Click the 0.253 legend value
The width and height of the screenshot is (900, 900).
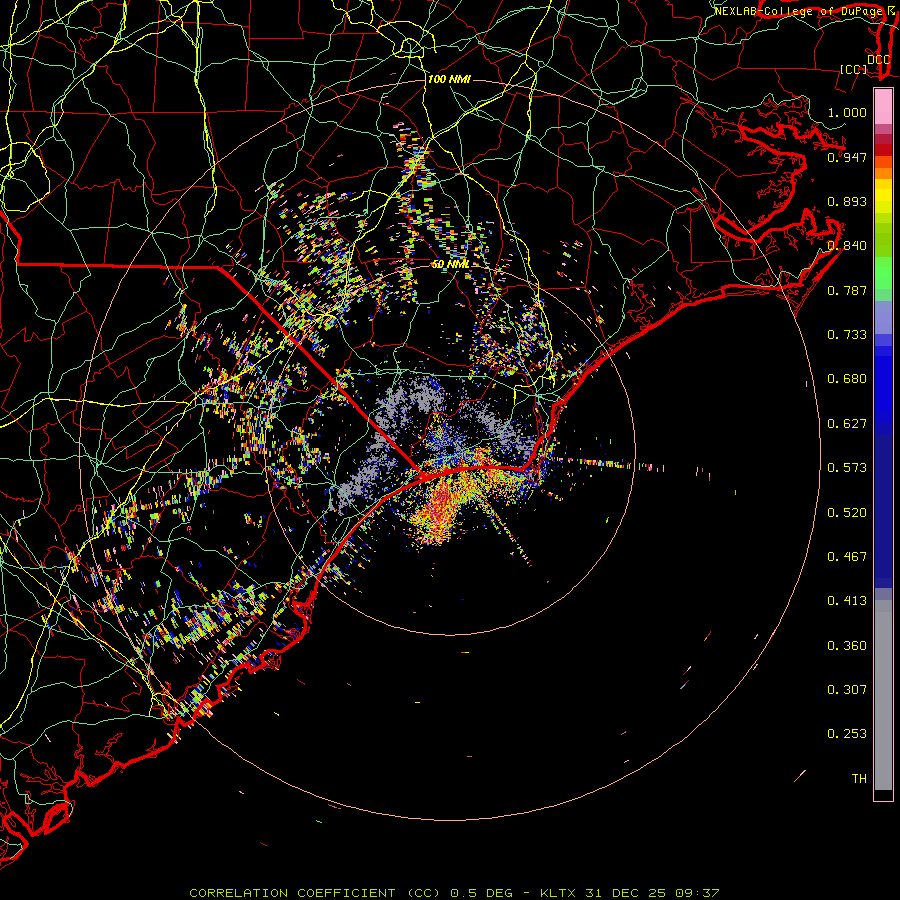coord(847,734)
